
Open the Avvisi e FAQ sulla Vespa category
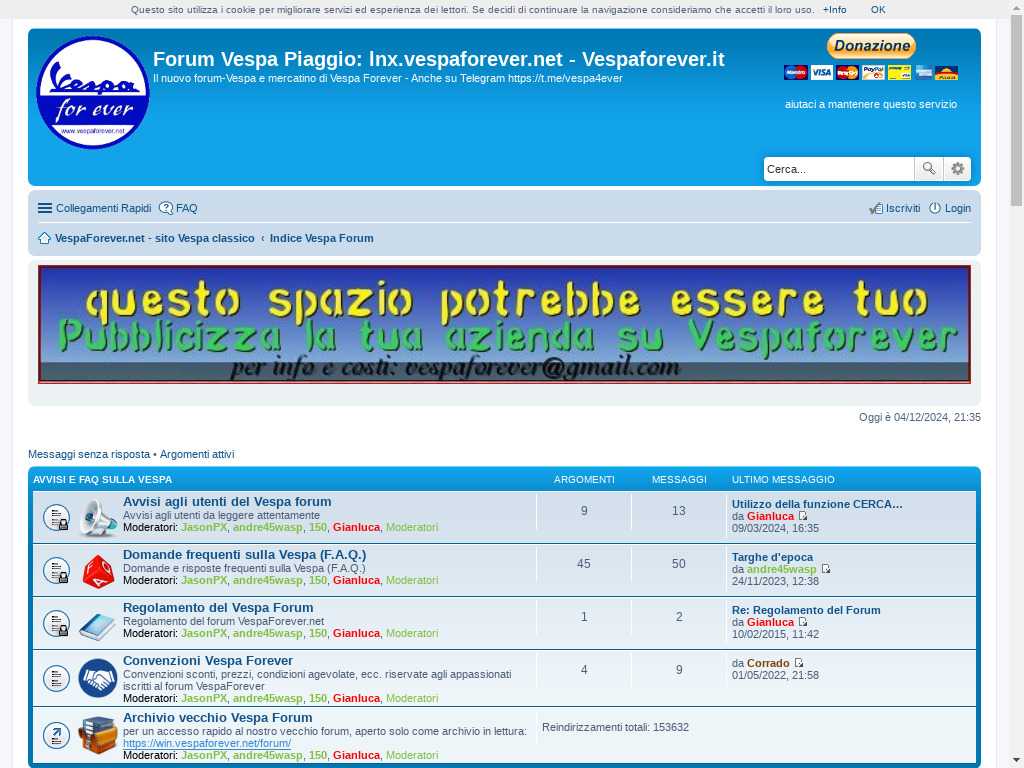click(103, 479)
